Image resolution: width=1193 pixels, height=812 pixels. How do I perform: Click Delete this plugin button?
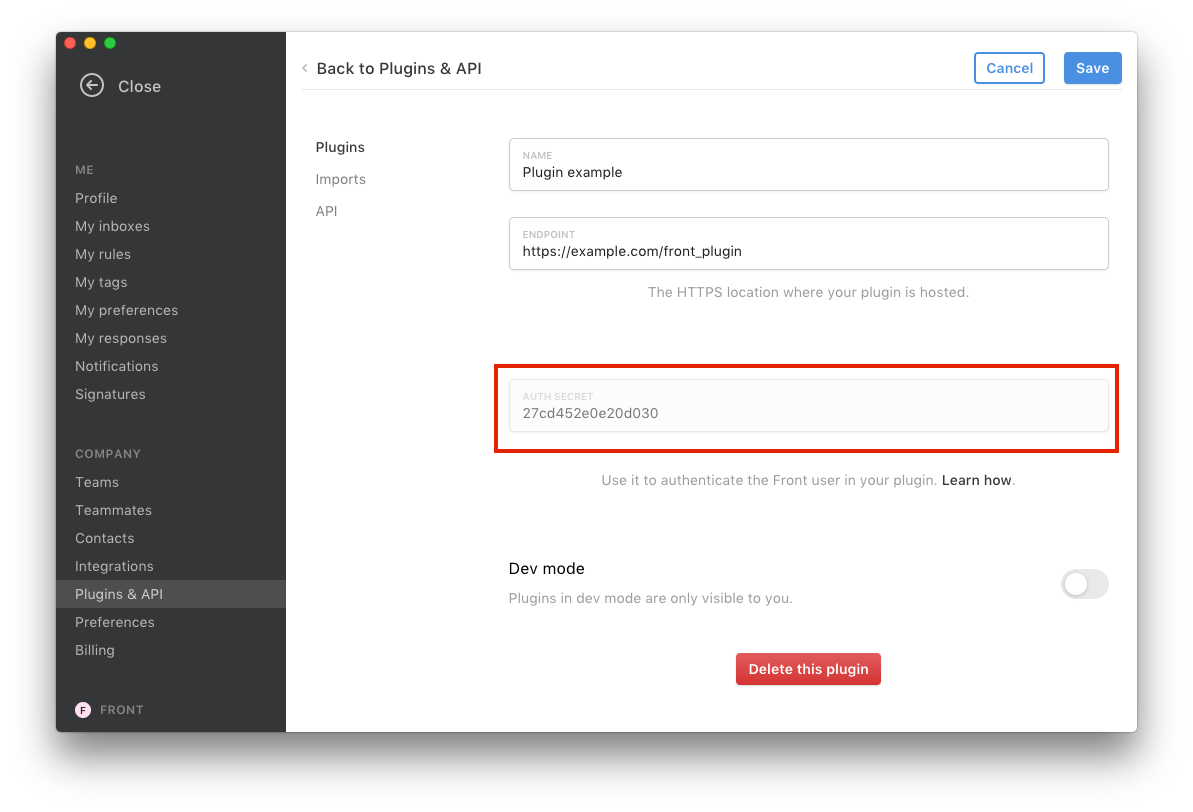pos(808,669)
